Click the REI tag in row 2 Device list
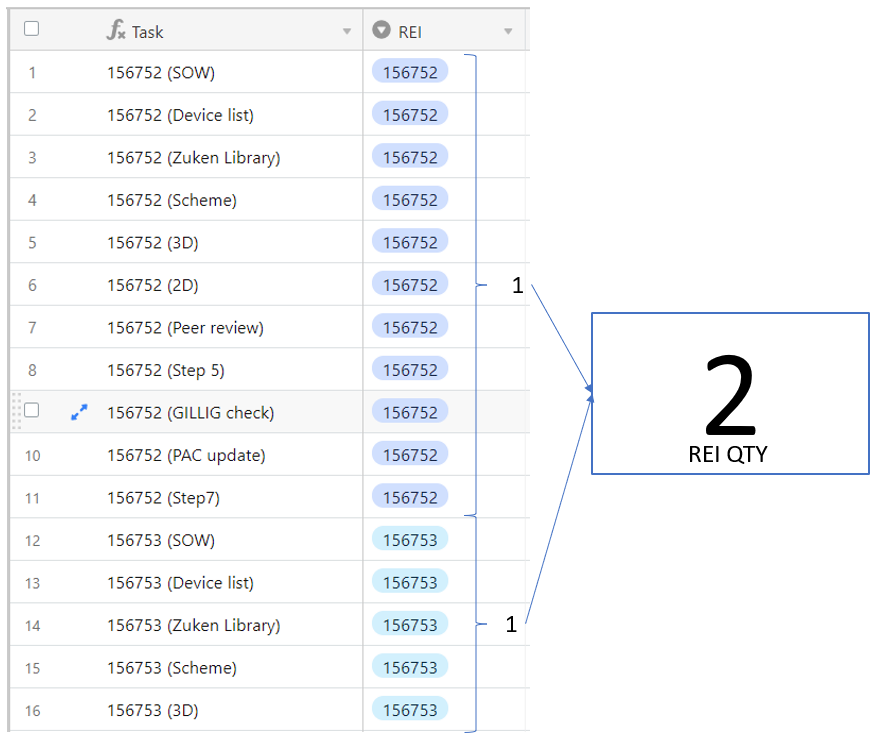874x735 pixels. tap(410, 114)
